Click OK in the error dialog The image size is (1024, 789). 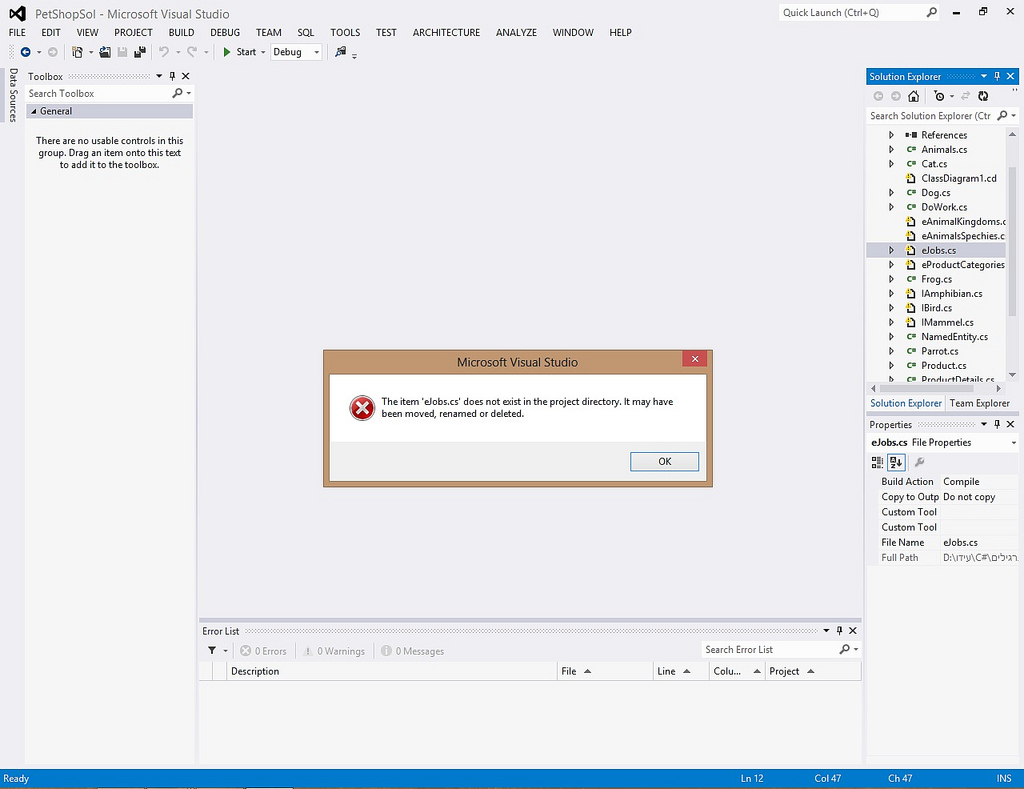click(x=664, y=461)
